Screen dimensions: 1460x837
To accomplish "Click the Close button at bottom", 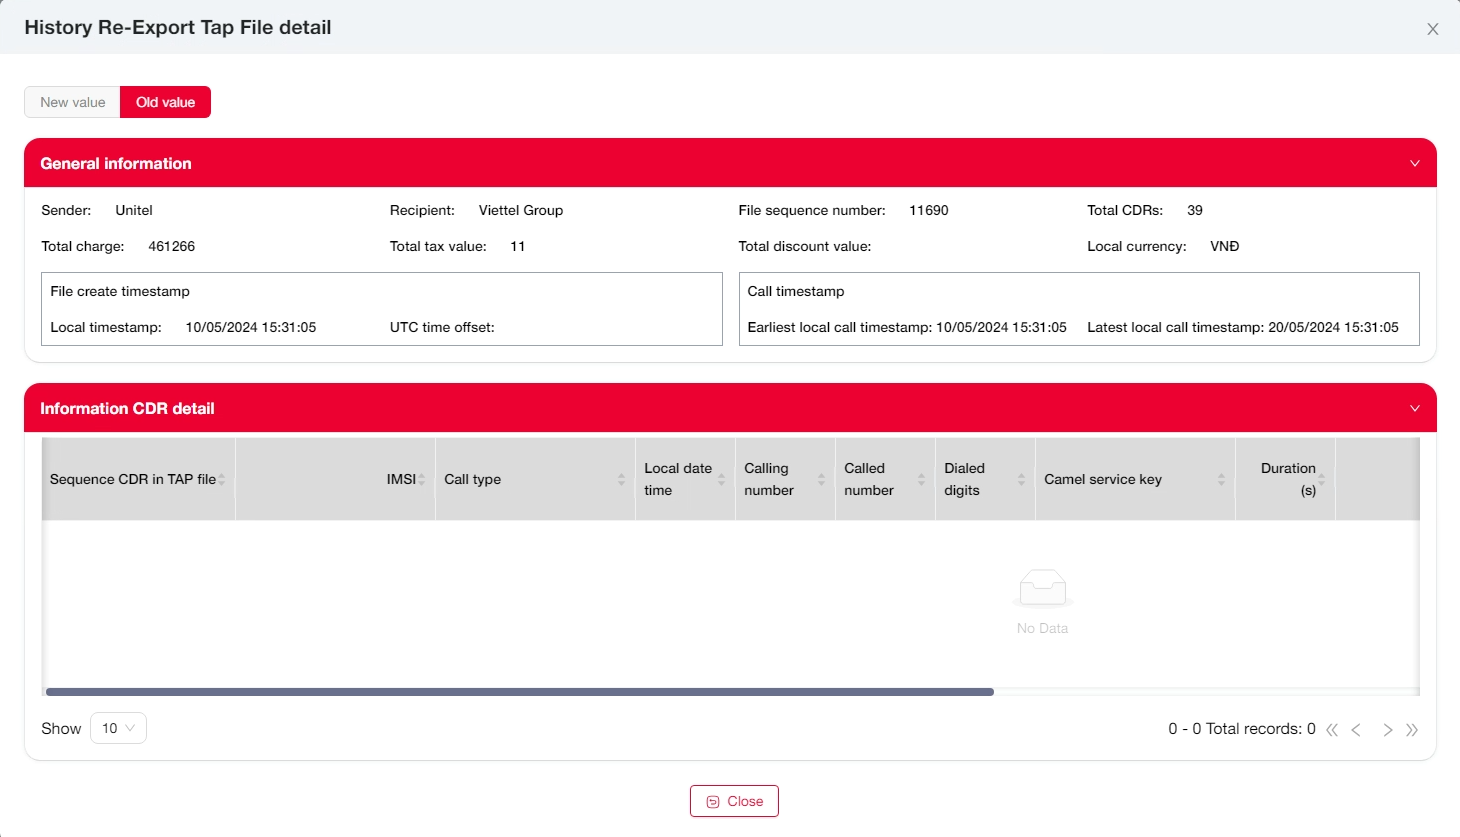I will 734,801.
